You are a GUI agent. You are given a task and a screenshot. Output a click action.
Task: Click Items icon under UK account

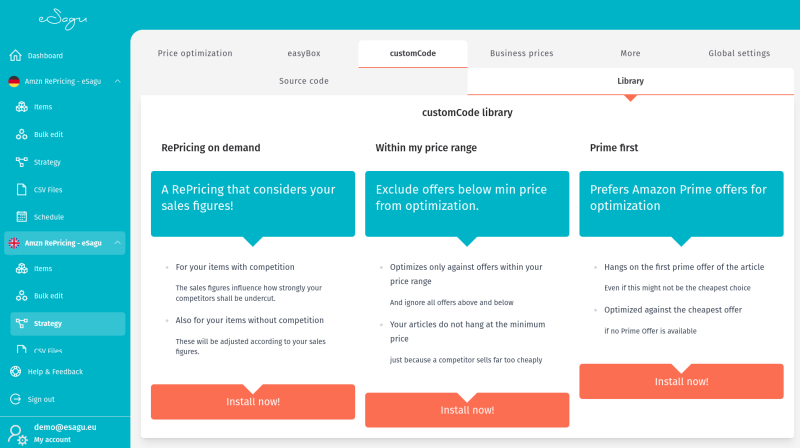[x=21, y=268]
